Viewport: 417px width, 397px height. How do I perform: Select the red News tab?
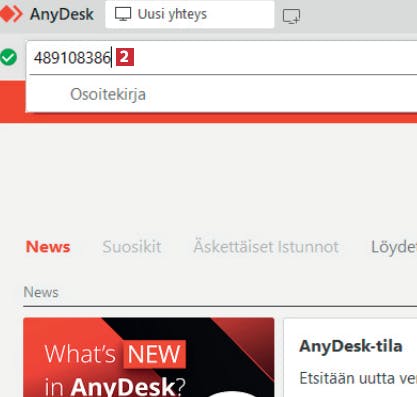[x=48, y=247]
